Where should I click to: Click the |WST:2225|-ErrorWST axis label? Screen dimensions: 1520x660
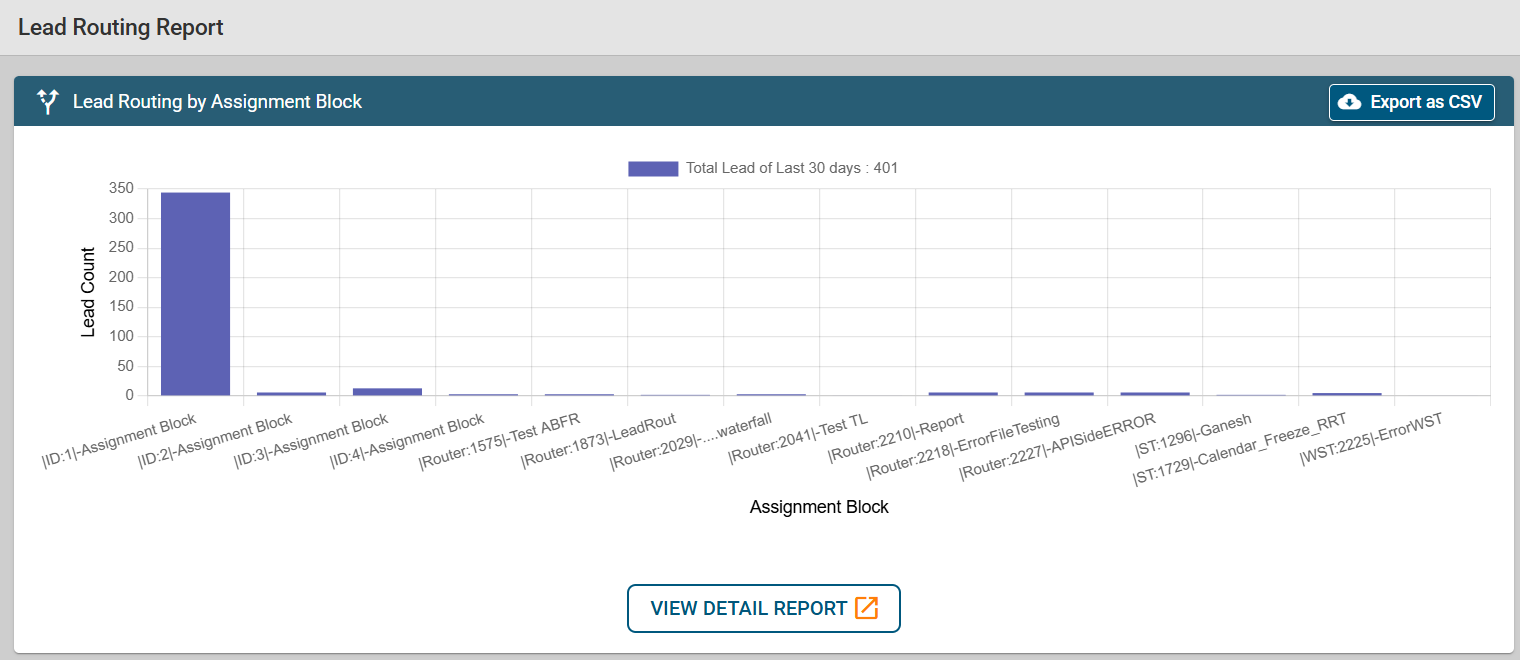[x=1372, y=440]
